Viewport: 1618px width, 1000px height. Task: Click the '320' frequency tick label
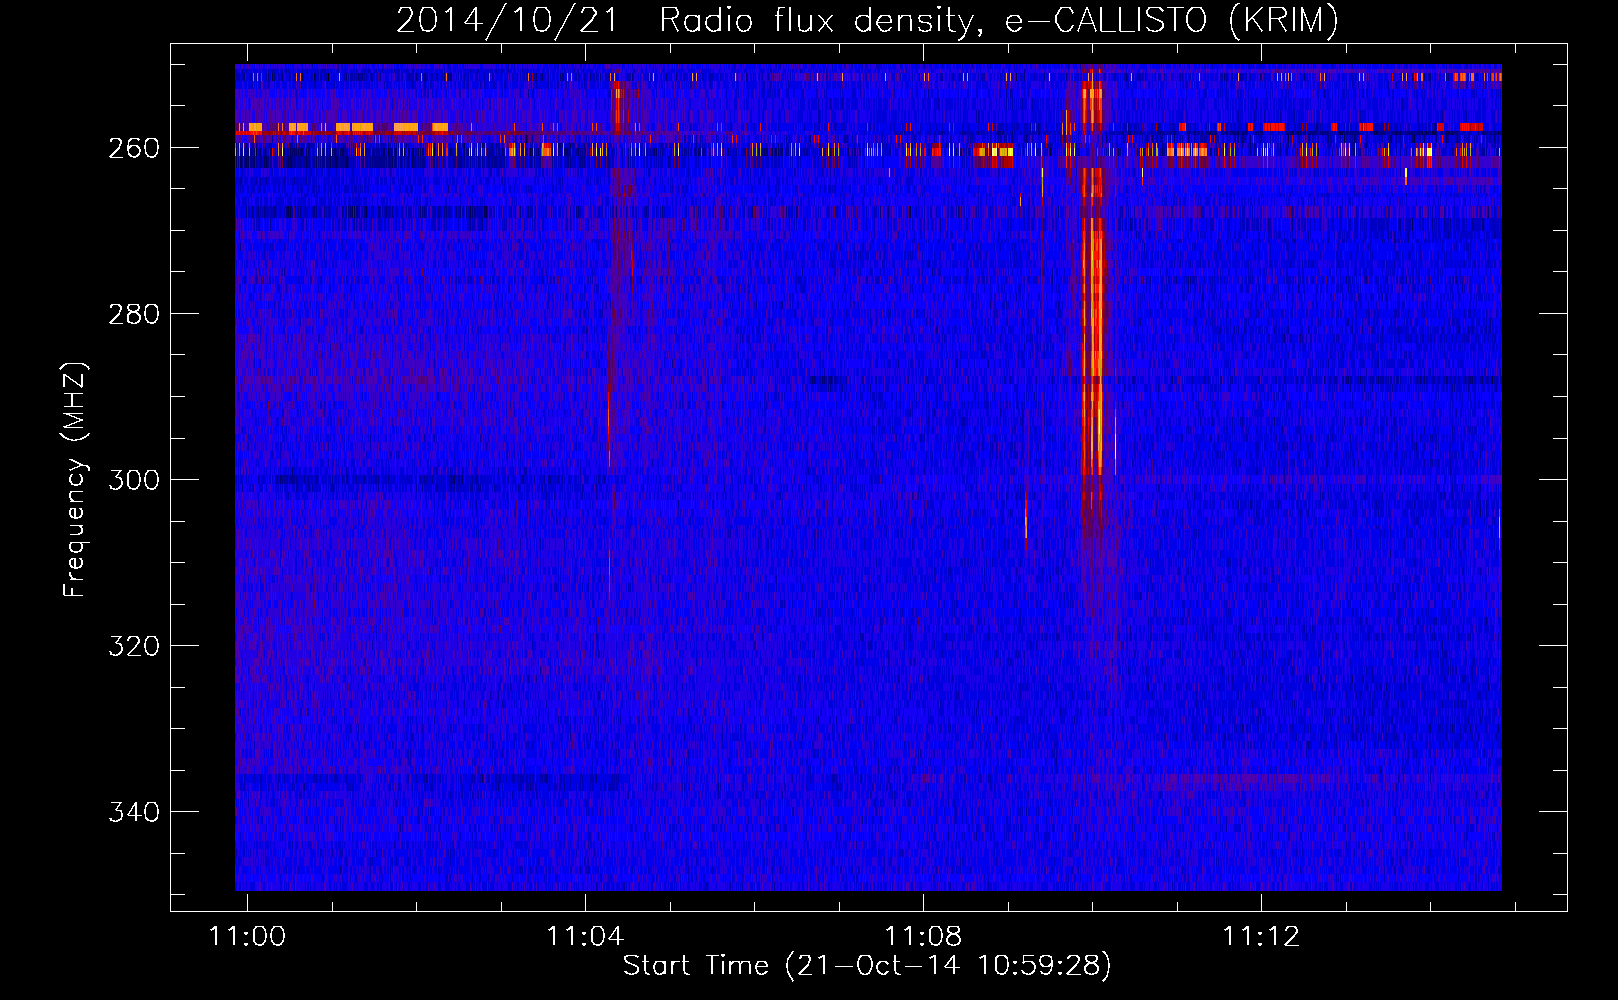coord(133,646)
